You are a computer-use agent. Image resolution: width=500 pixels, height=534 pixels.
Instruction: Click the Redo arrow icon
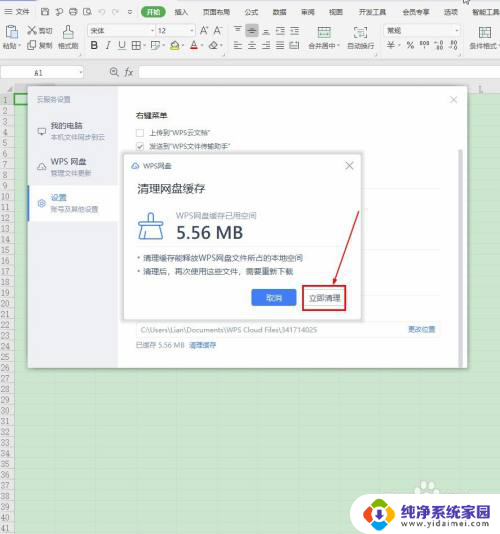pos(115,12)
